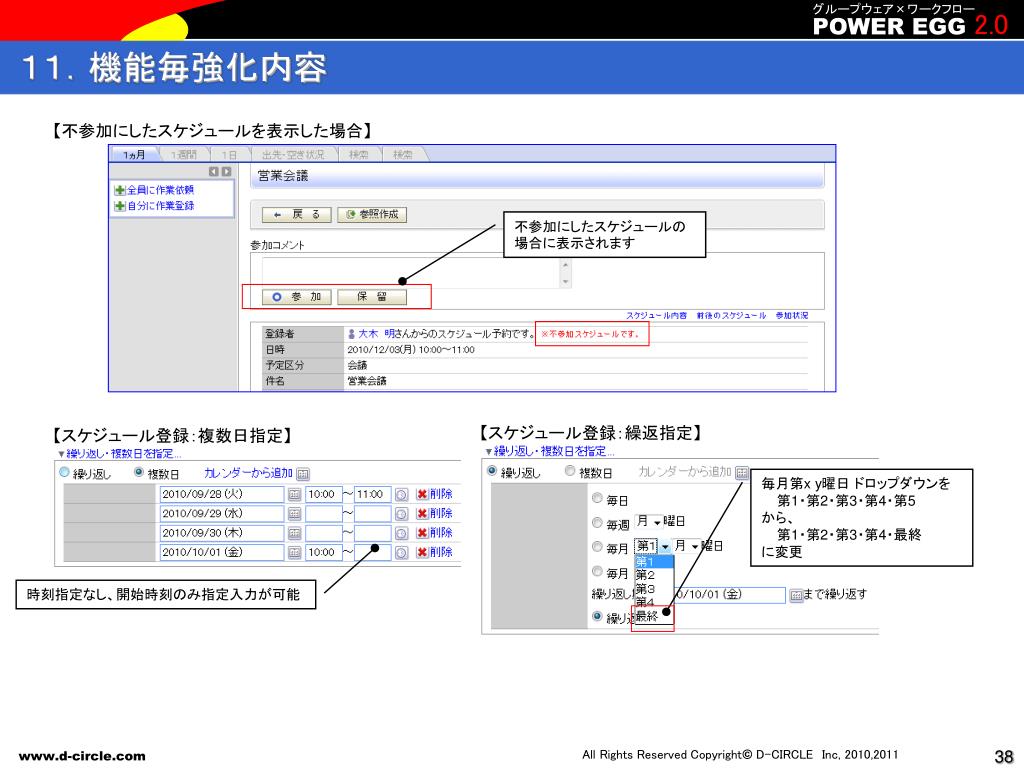
Task: Open the clock picker in 2010/09/30 row
Action: coord(402,534)
